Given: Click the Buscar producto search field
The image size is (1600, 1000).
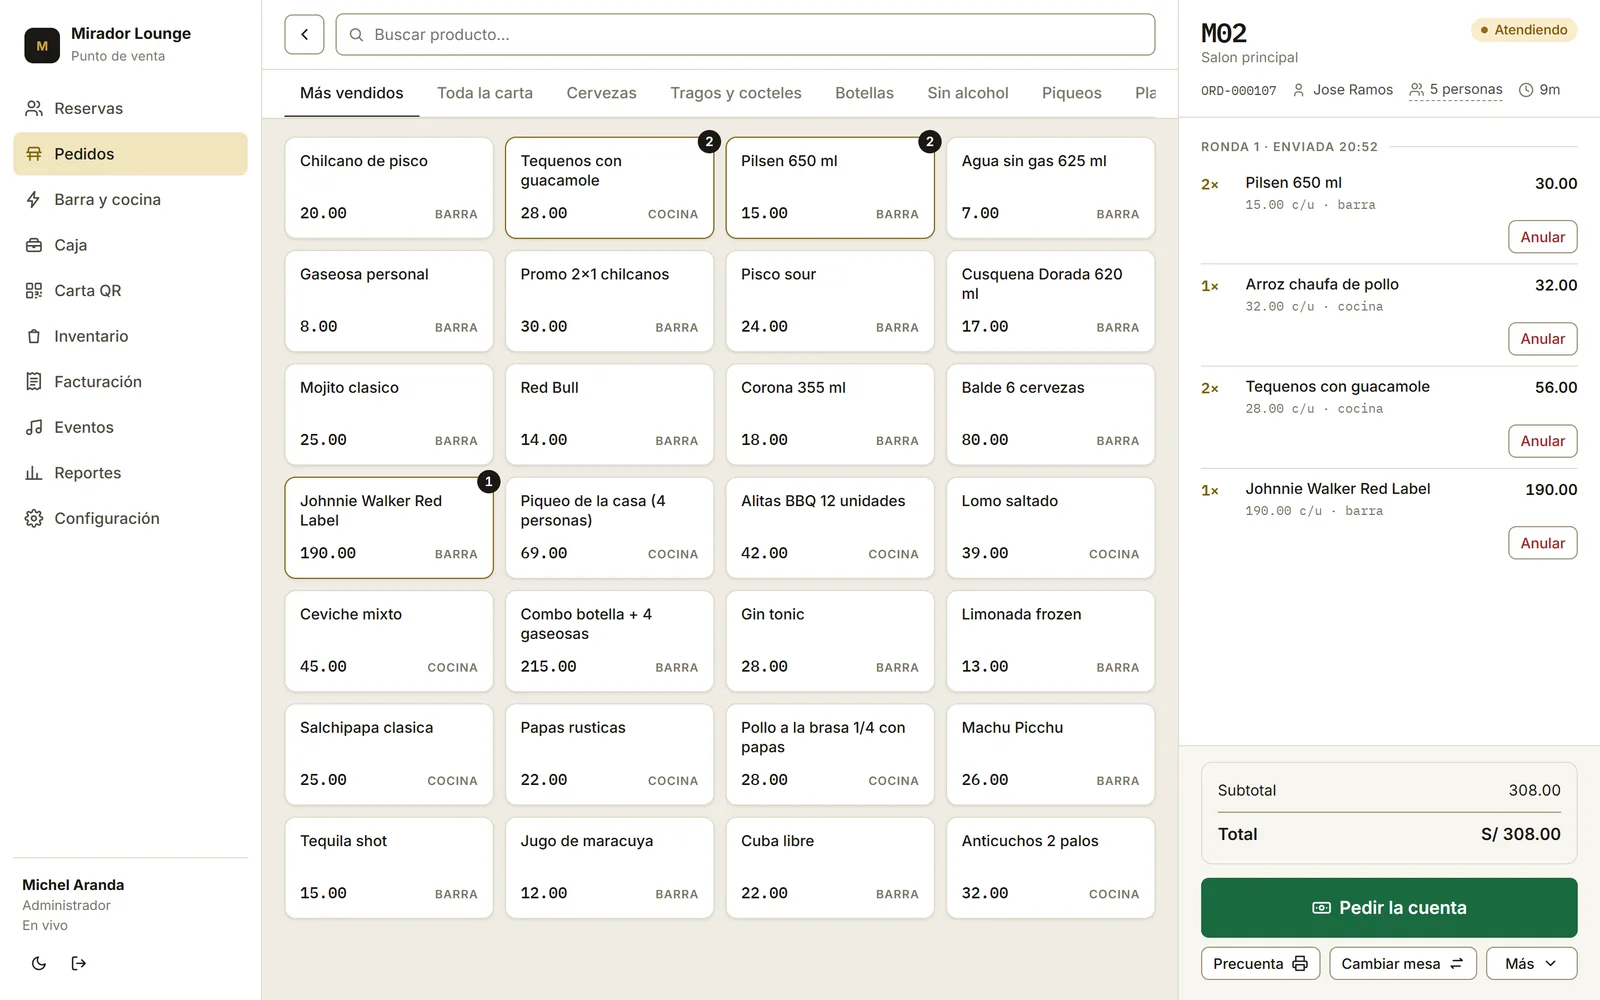Looking at the screenshot, I should [745, 34].
